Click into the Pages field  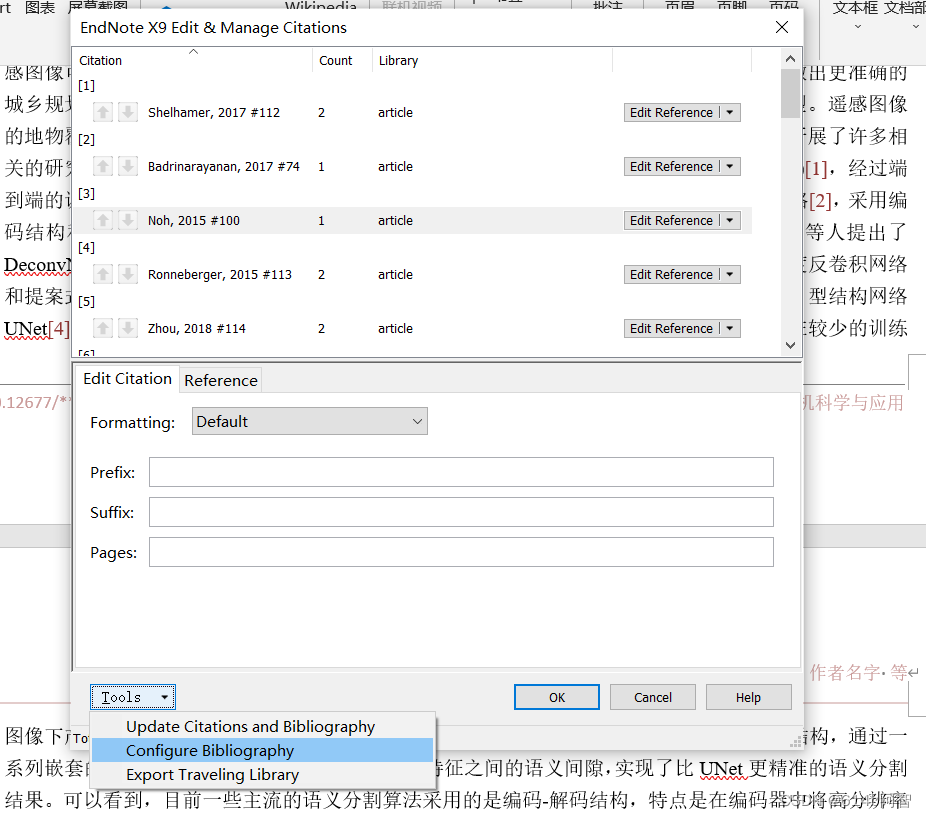tap(461, 552)
